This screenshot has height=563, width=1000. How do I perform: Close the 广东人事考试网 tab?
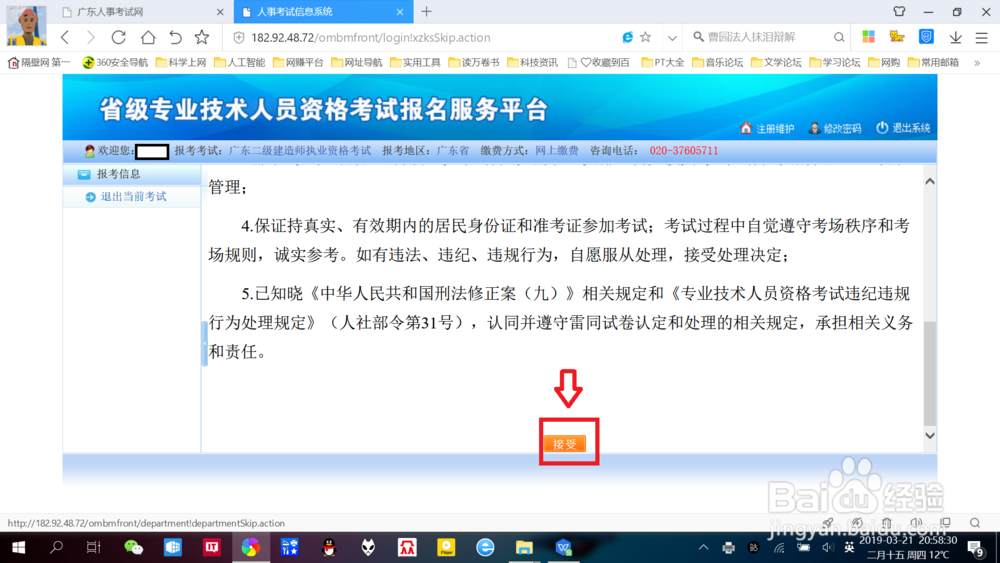(220, 12)
